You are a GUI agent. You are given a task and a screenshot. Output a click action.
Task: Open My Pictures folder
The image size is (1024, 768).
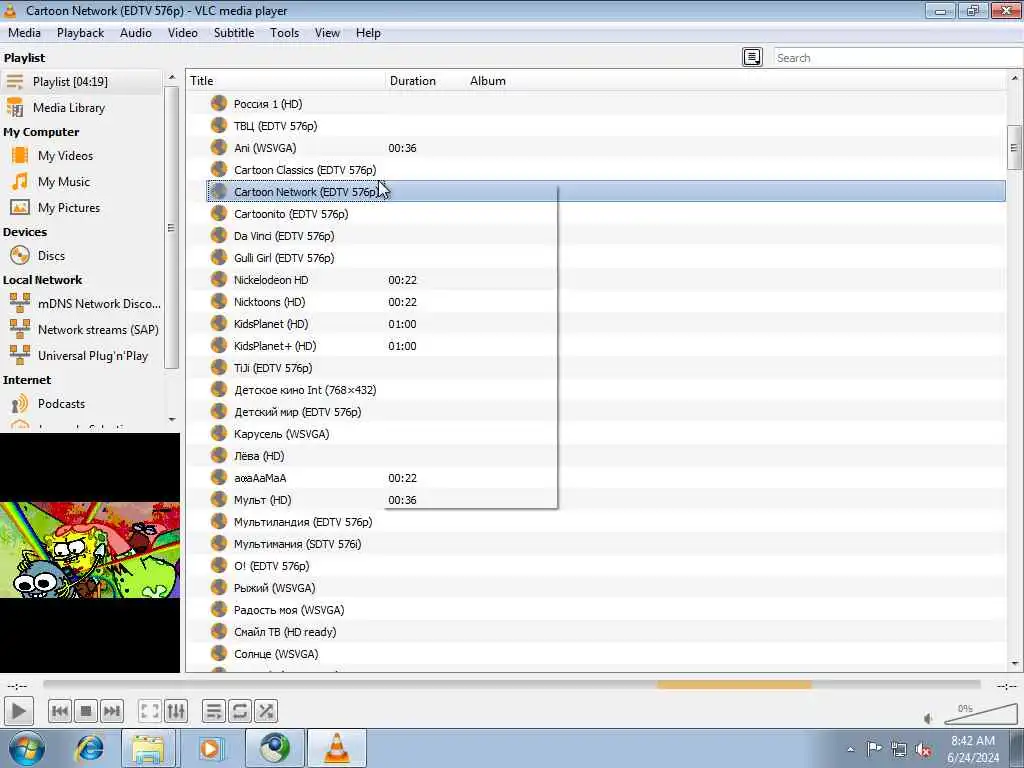point(82,208)
